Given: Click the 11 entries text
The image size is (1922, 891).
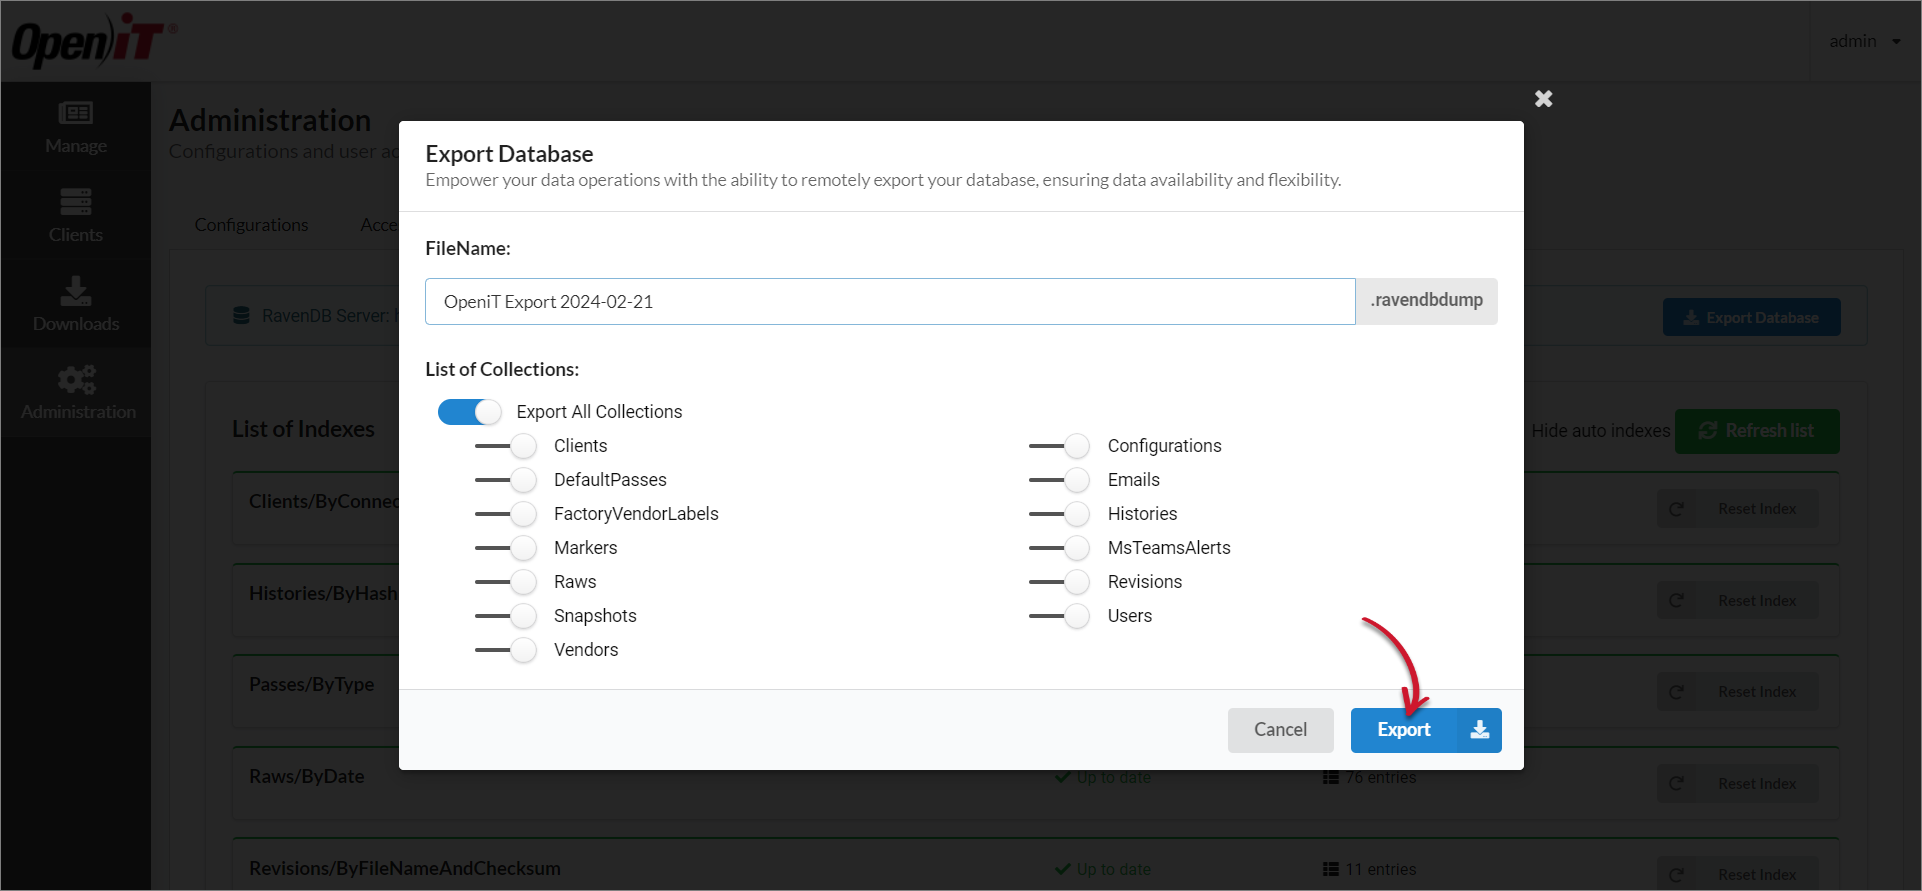Looking at the screenshot, I should pyautogui.click(x=1380, y=869).
